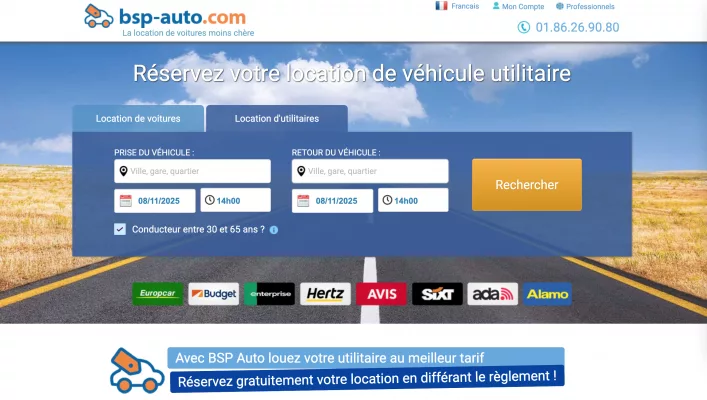Screen dimensions: 707x400
Task: Select the Location d'utilitaires tab
Action: 277,119
